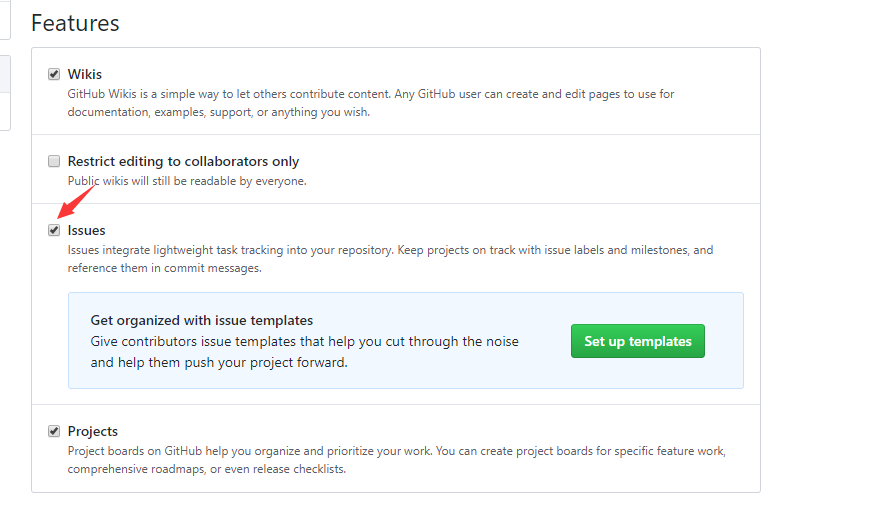Click the Issues label text
The width and height of the screenshot is (885, 528).
click(86, 230)
